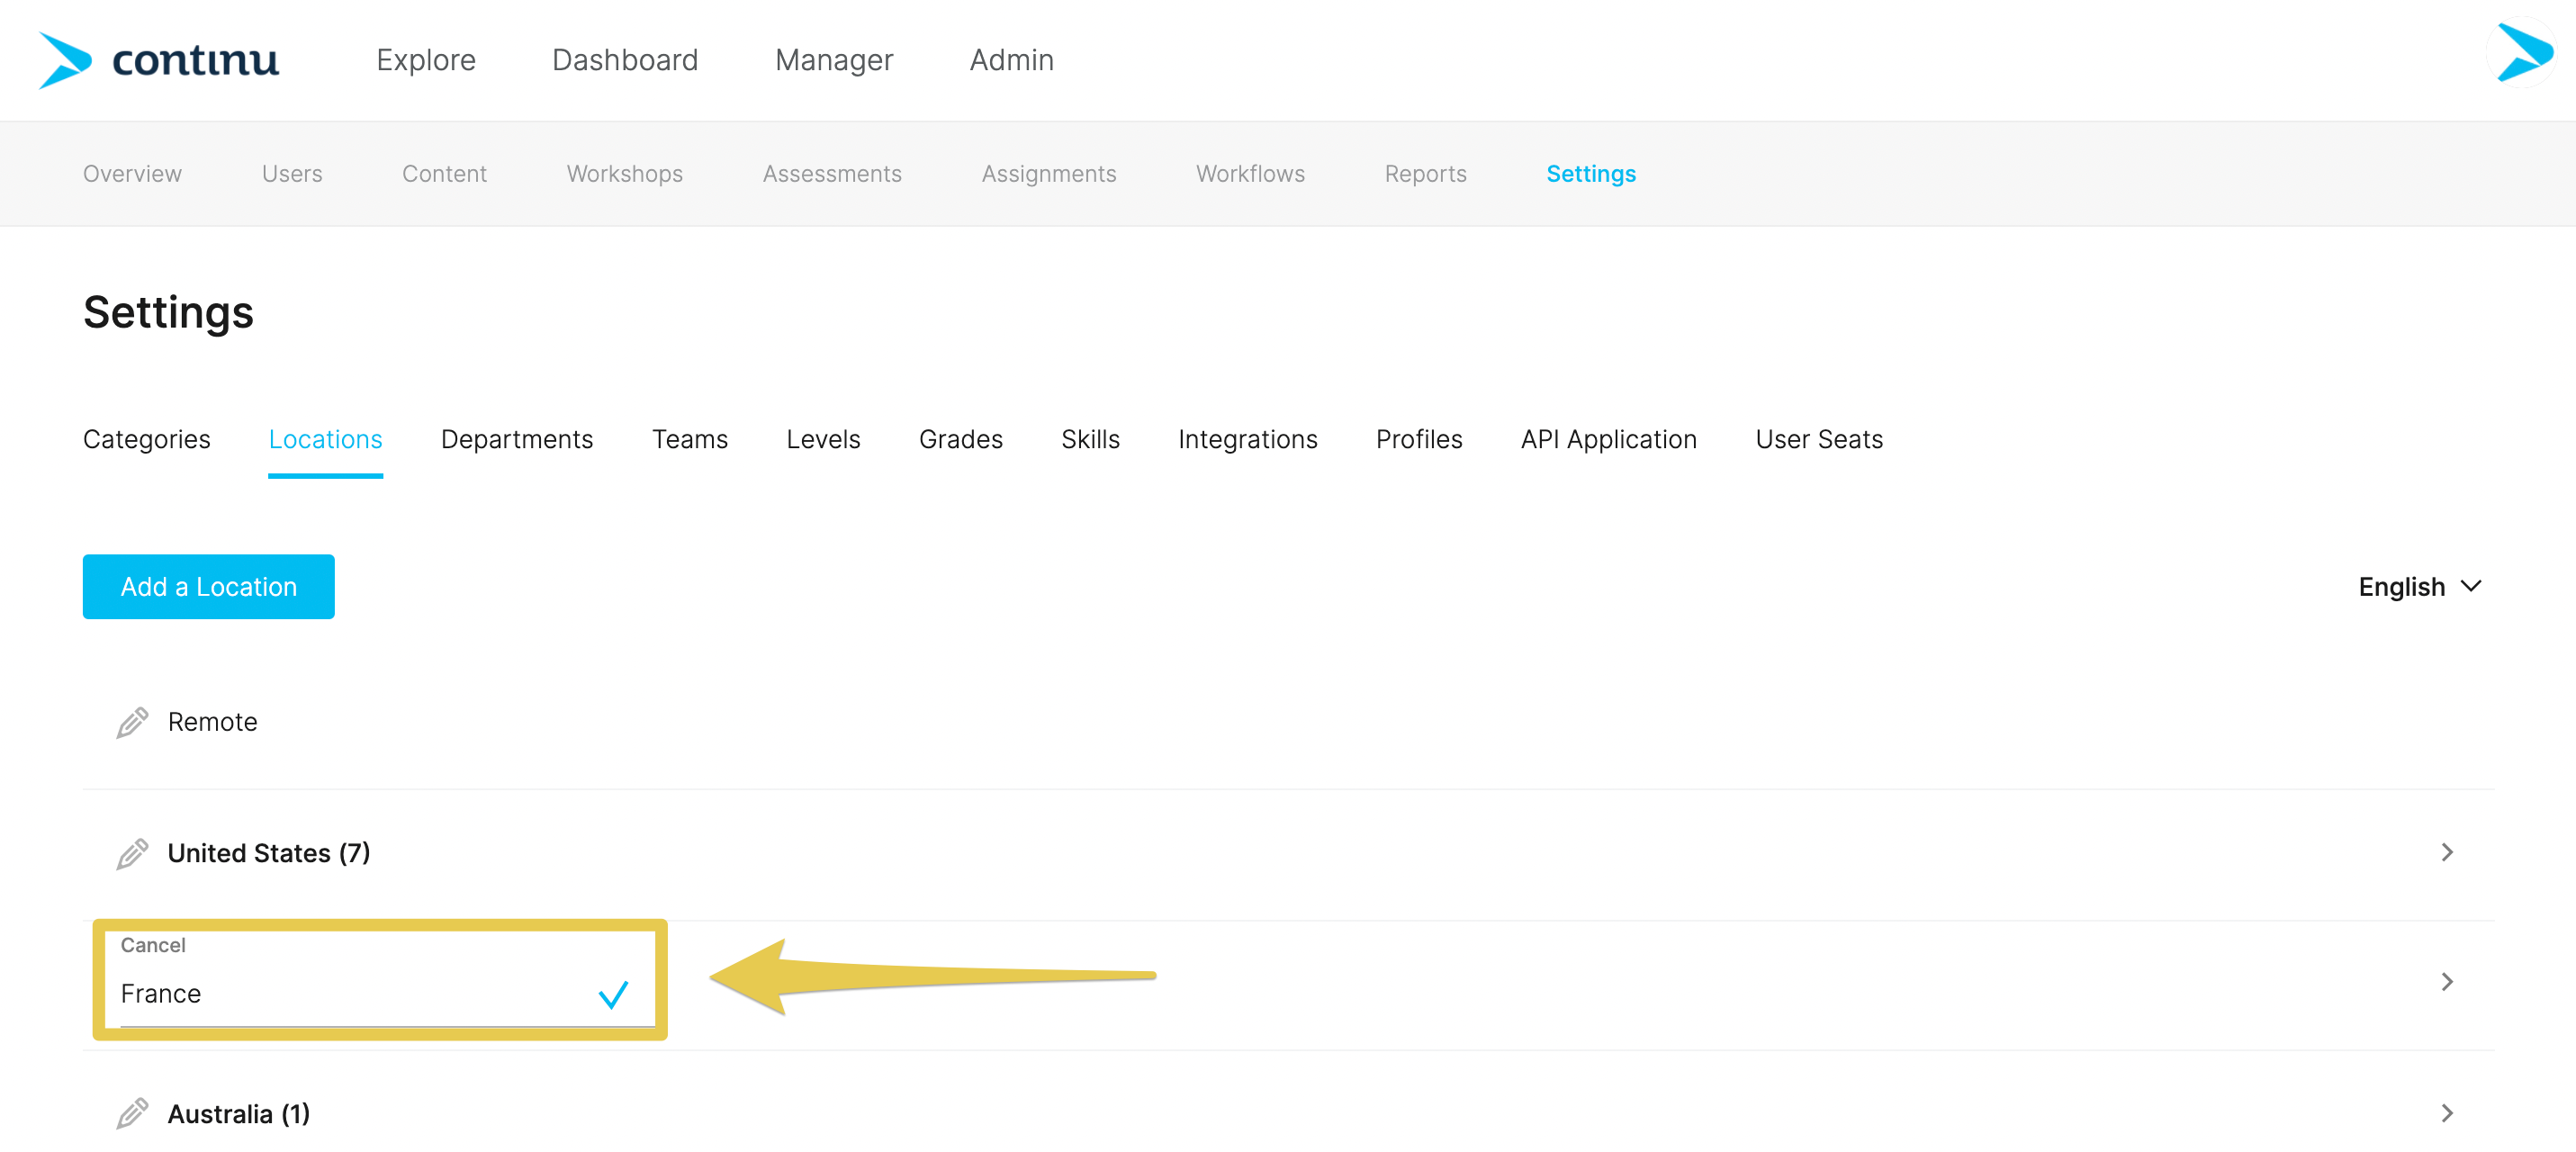Click the Continu logo in the header

coord(158,60)
